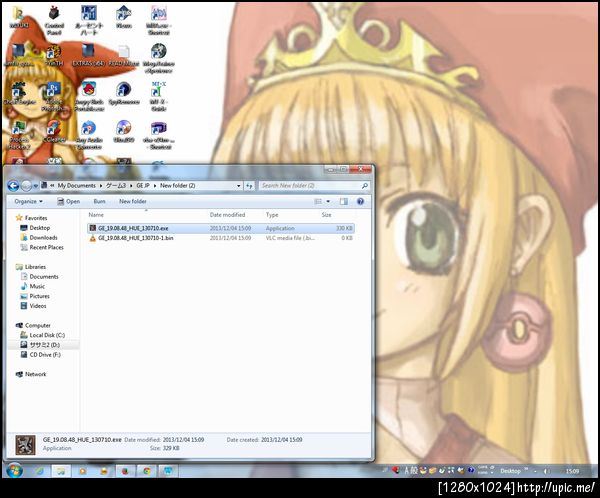
Task: Open the MI-X desktop shortcut
Action: [x=158, y=96]
